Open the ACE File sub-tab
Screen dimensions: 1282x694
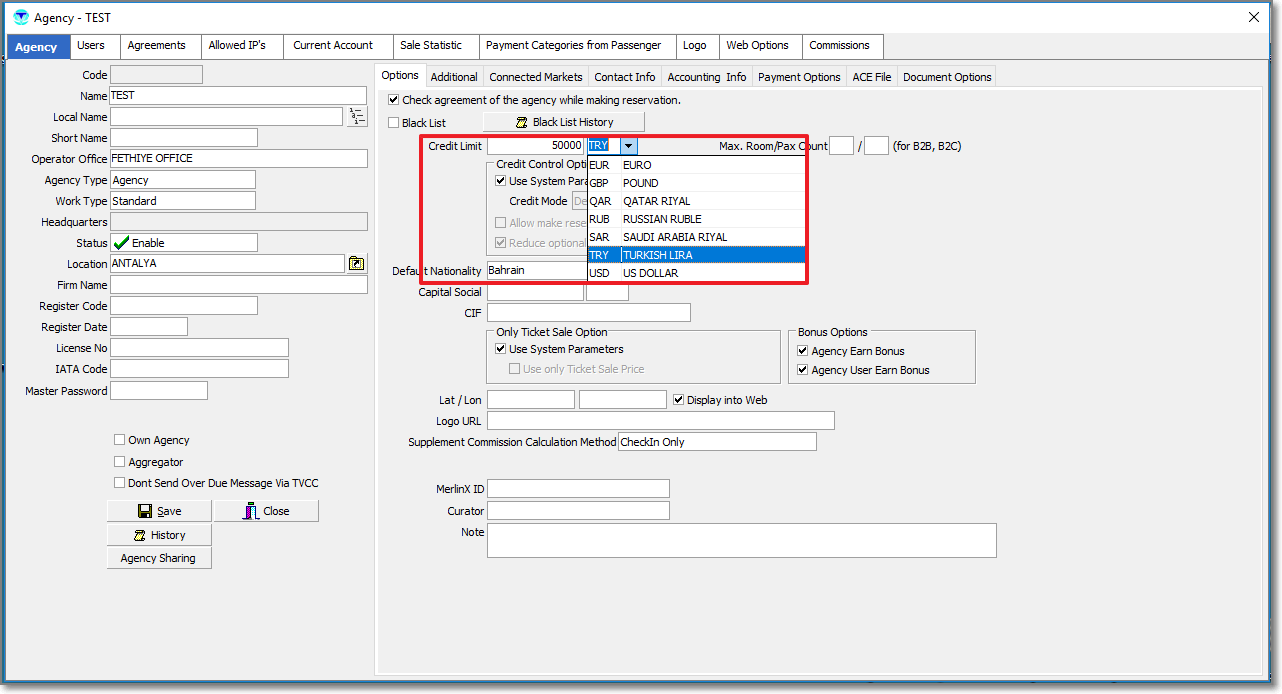tap(872, 77)
